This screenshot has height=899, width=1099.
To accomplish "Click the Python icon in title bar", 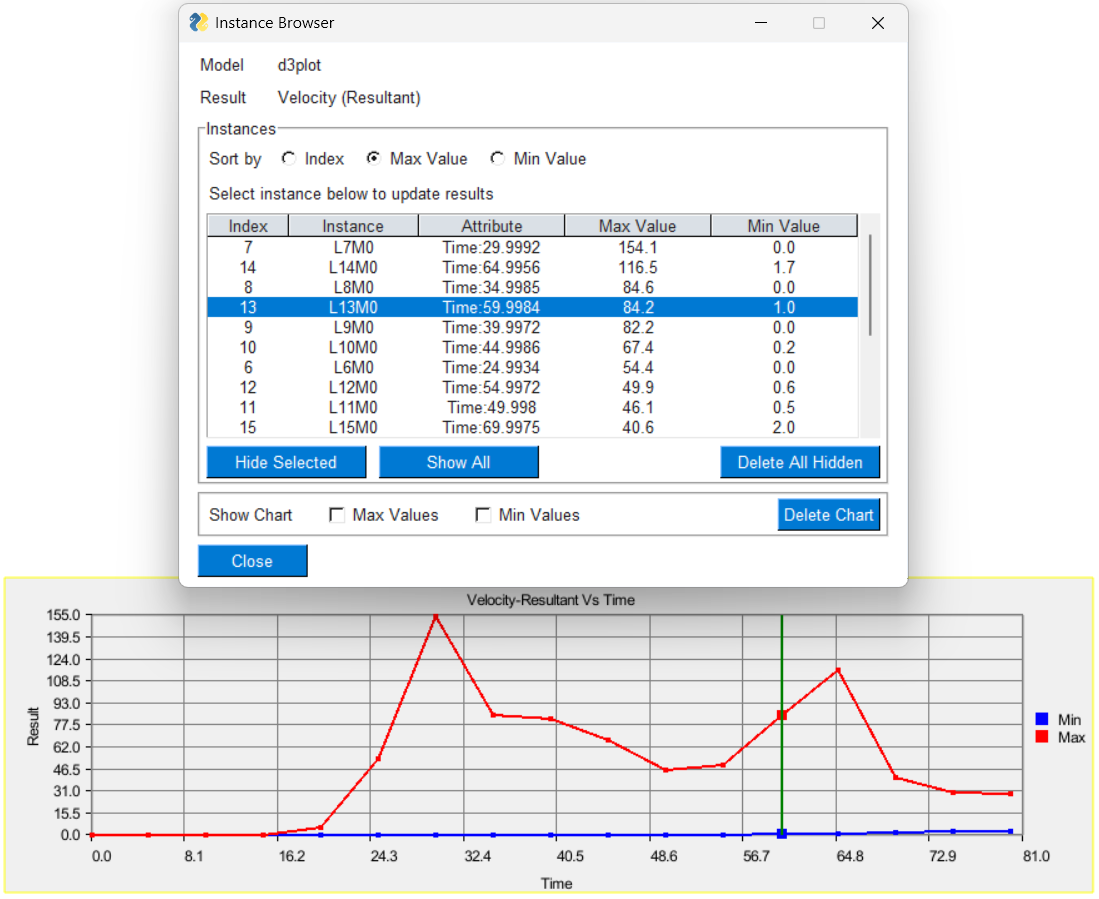I will 198,23.
